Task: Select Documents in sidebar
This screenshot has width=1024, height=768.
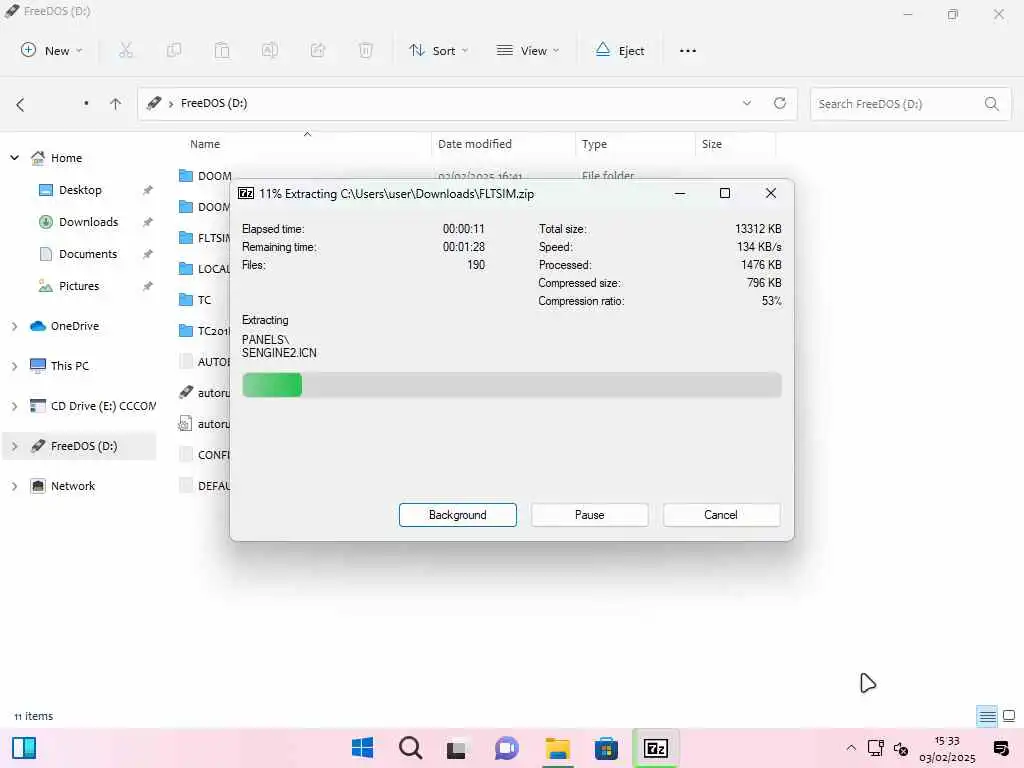Action: [88, 254]
